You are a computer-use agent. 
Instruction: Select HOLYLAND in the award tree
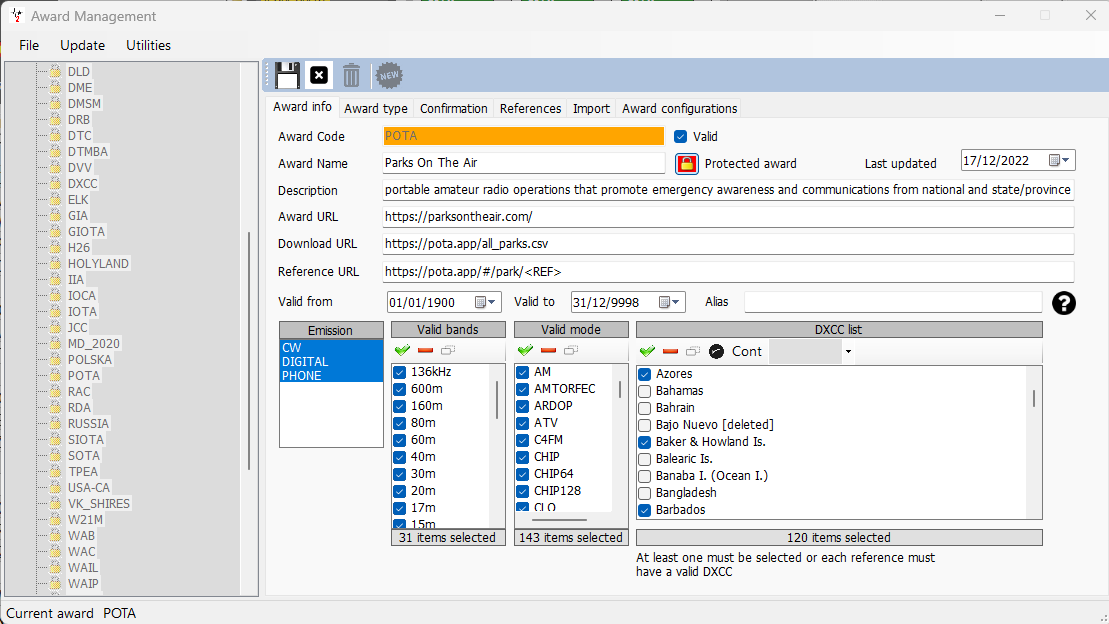(x=98, y=263)
